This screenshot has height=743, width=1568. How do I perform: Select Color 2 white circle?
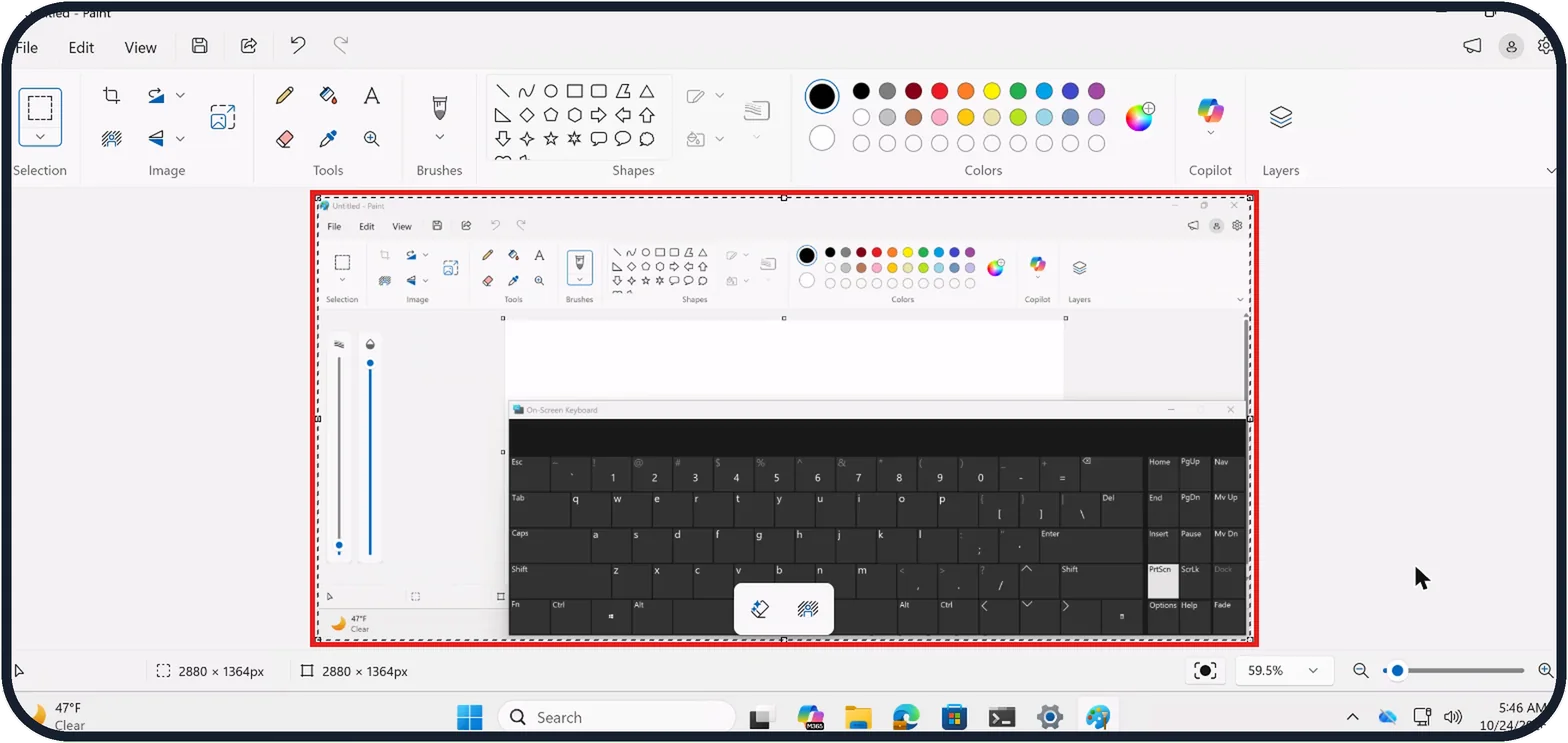click(822, 138)
